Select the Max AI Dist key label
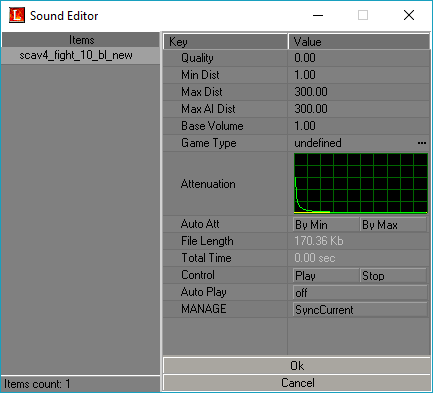The height and width of the screenshot is (393, 433). (208, 109)
